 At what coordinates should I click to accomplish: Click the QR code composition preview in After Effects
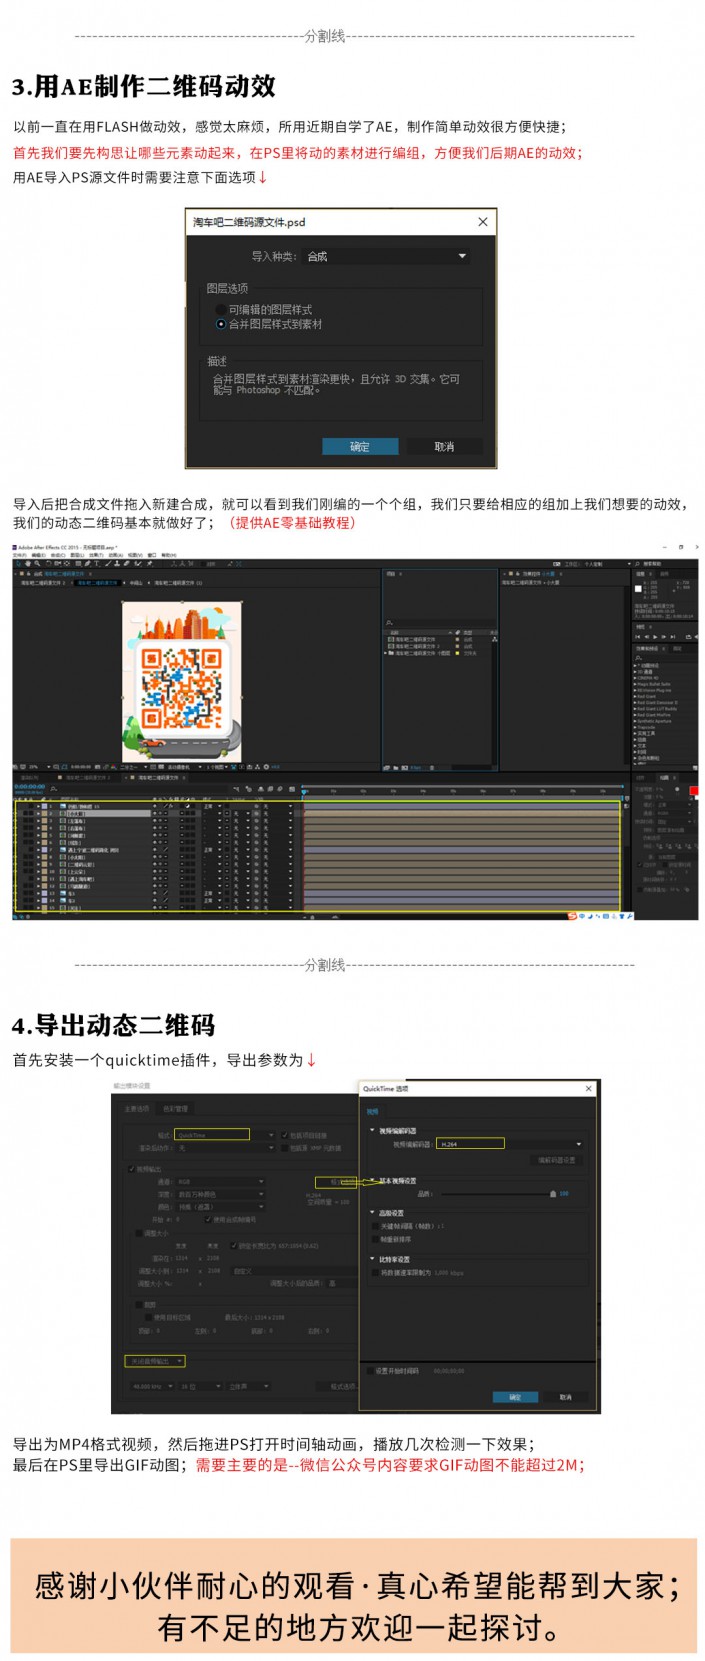click(x=182, y=680)
